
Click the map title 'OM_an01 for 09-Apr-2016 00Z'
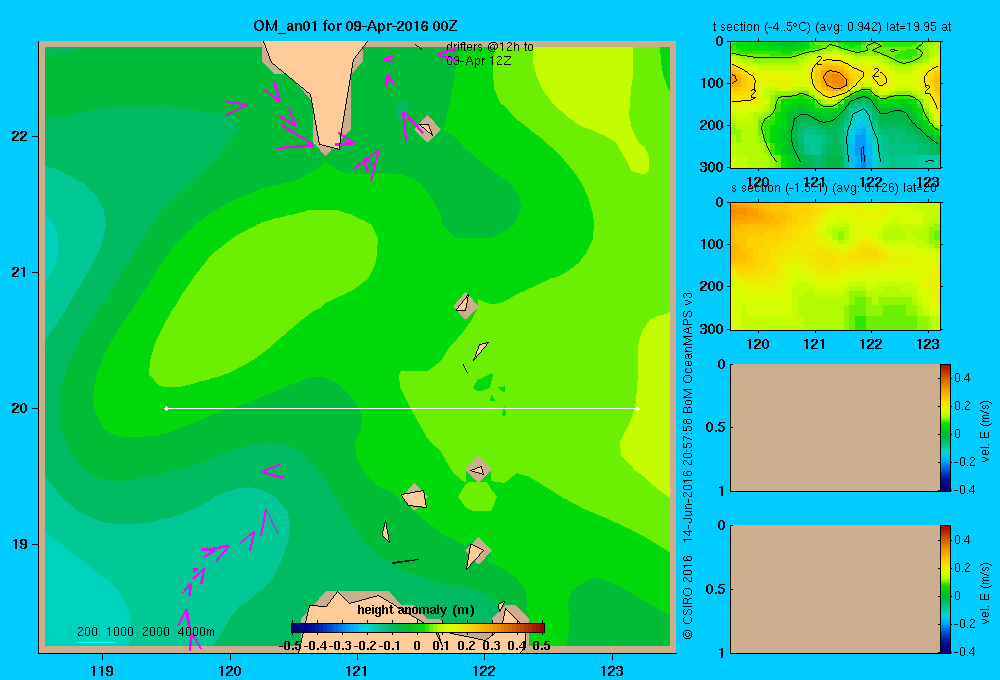(355, 26)
